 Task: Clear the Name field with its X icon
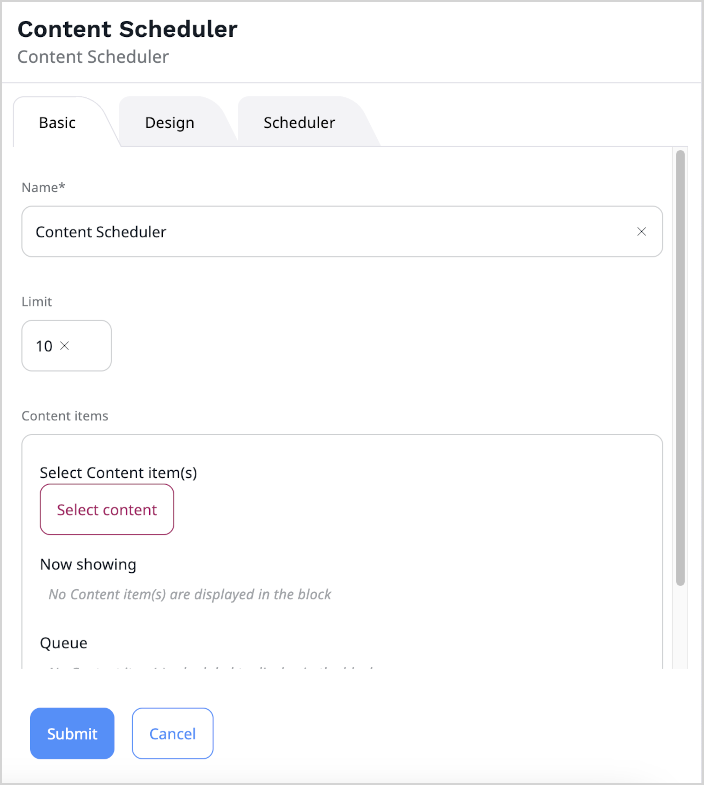point(642,232)
